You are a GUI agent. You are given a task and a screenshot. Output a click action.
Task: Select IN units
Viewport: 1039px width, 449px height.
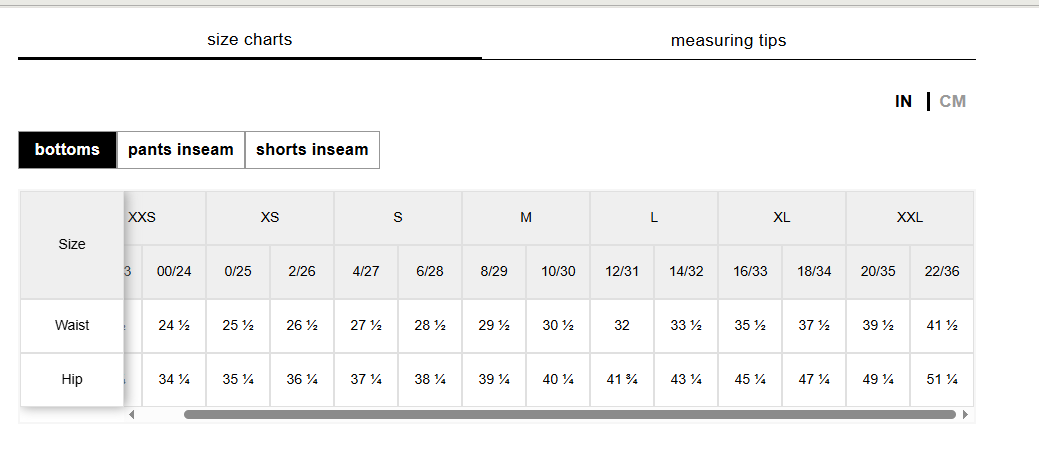pyautogui.click(x=903, y=101)
